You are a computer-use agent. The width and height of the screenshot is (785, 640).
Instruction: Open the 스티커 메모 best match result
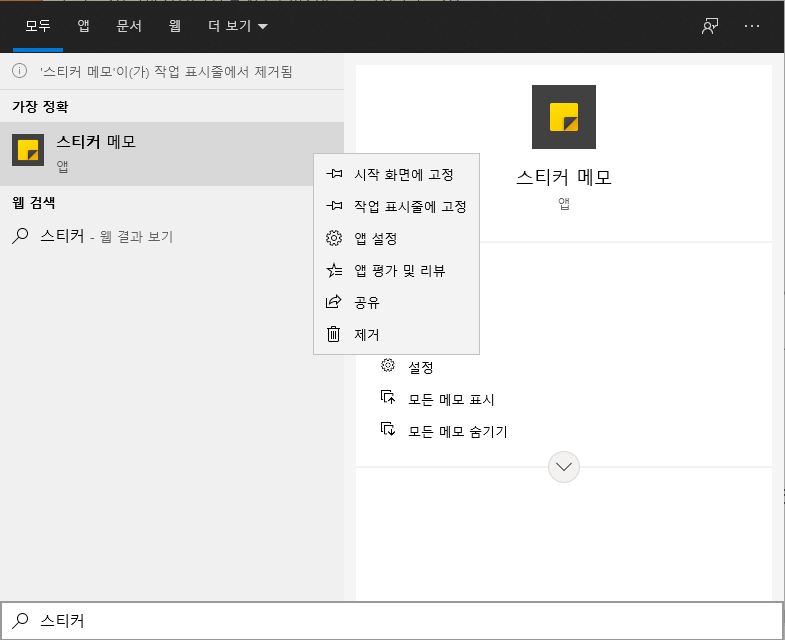click(172, 154)
